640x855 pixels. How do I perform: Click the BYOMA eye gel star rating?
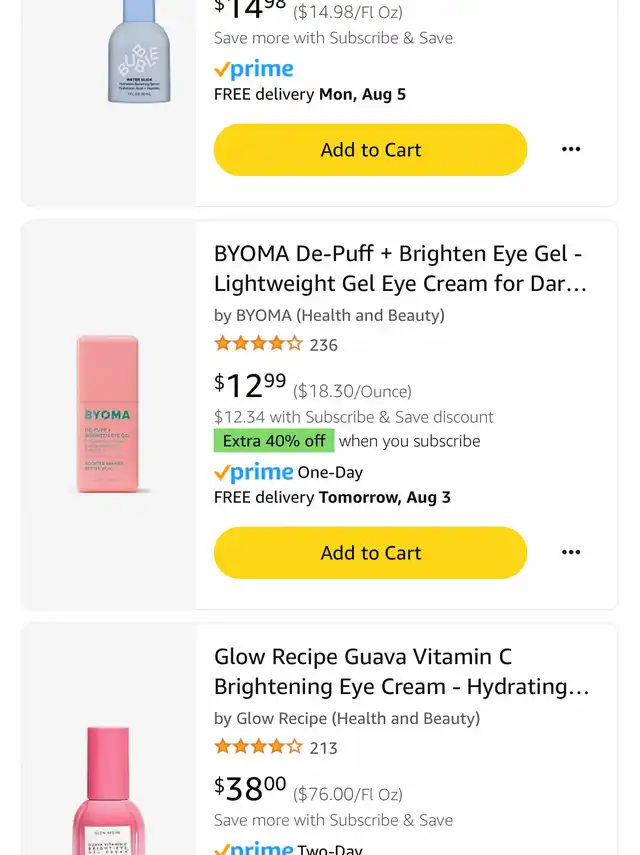tap(258, 344)
